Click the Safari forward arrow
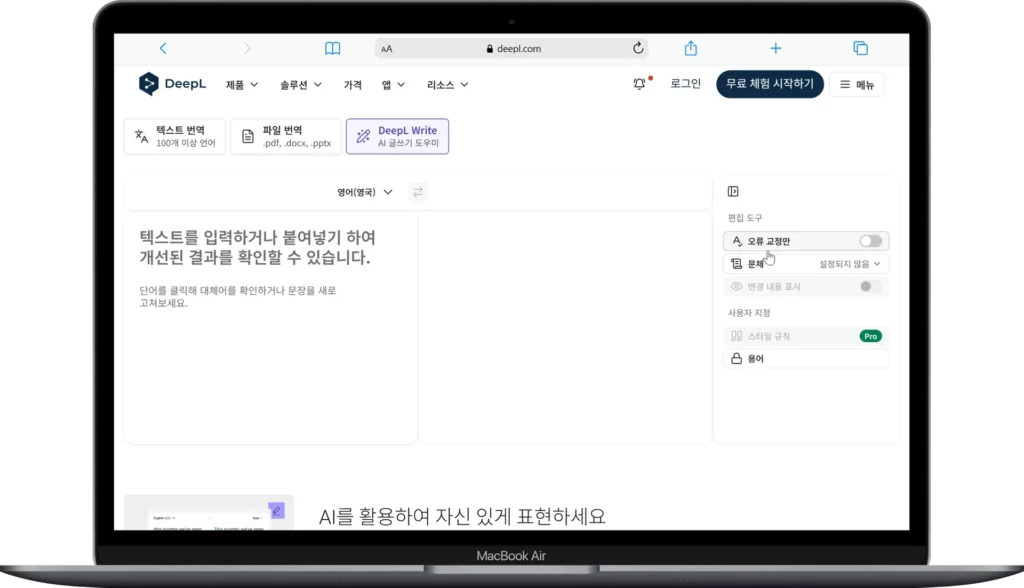The height and width of the screenshot is (588, 1024). tap(247, 48)
